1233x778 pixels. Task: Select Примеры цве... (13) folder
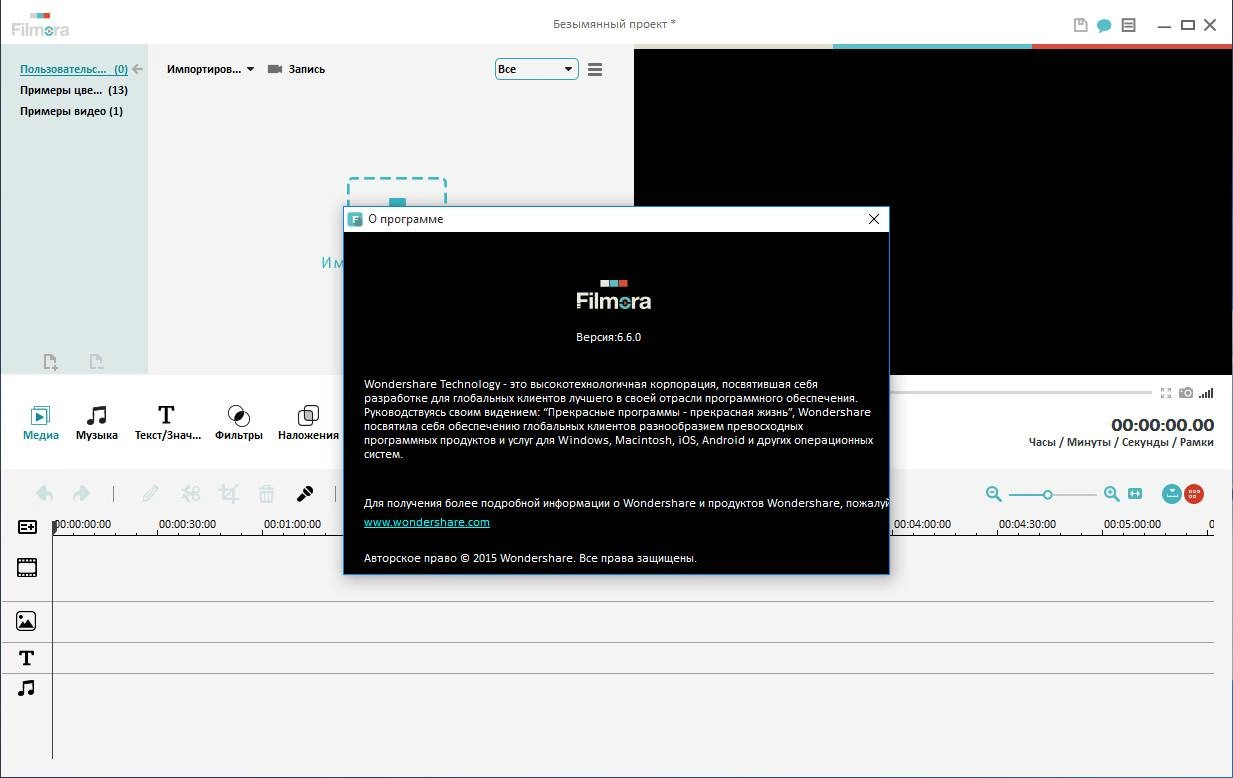point(74,90)
